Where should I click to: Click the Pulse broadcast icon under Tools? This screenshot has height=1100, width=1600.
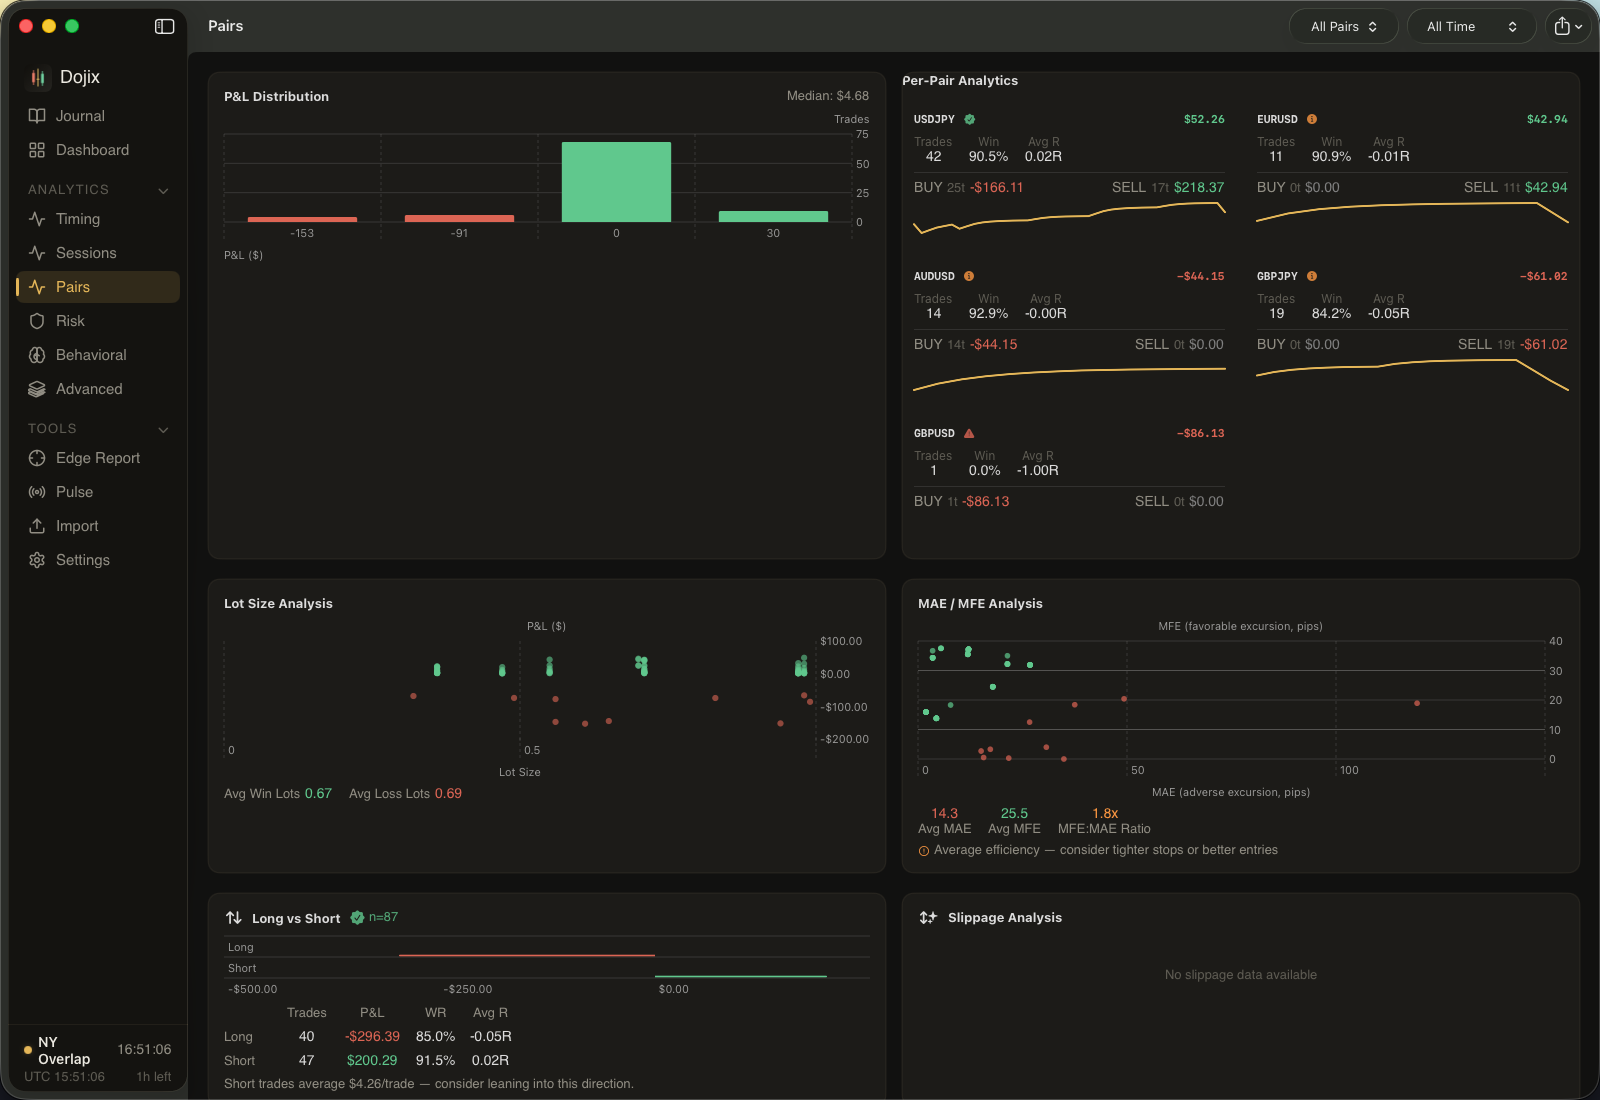point(37,491)
